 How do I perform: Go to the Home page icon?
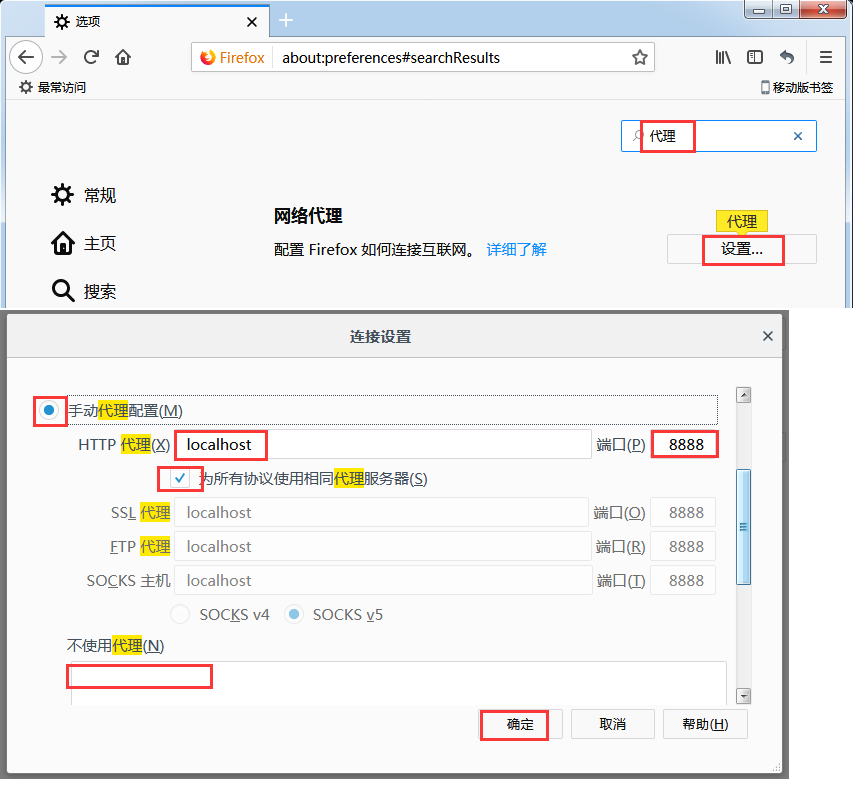click(123, 57)
